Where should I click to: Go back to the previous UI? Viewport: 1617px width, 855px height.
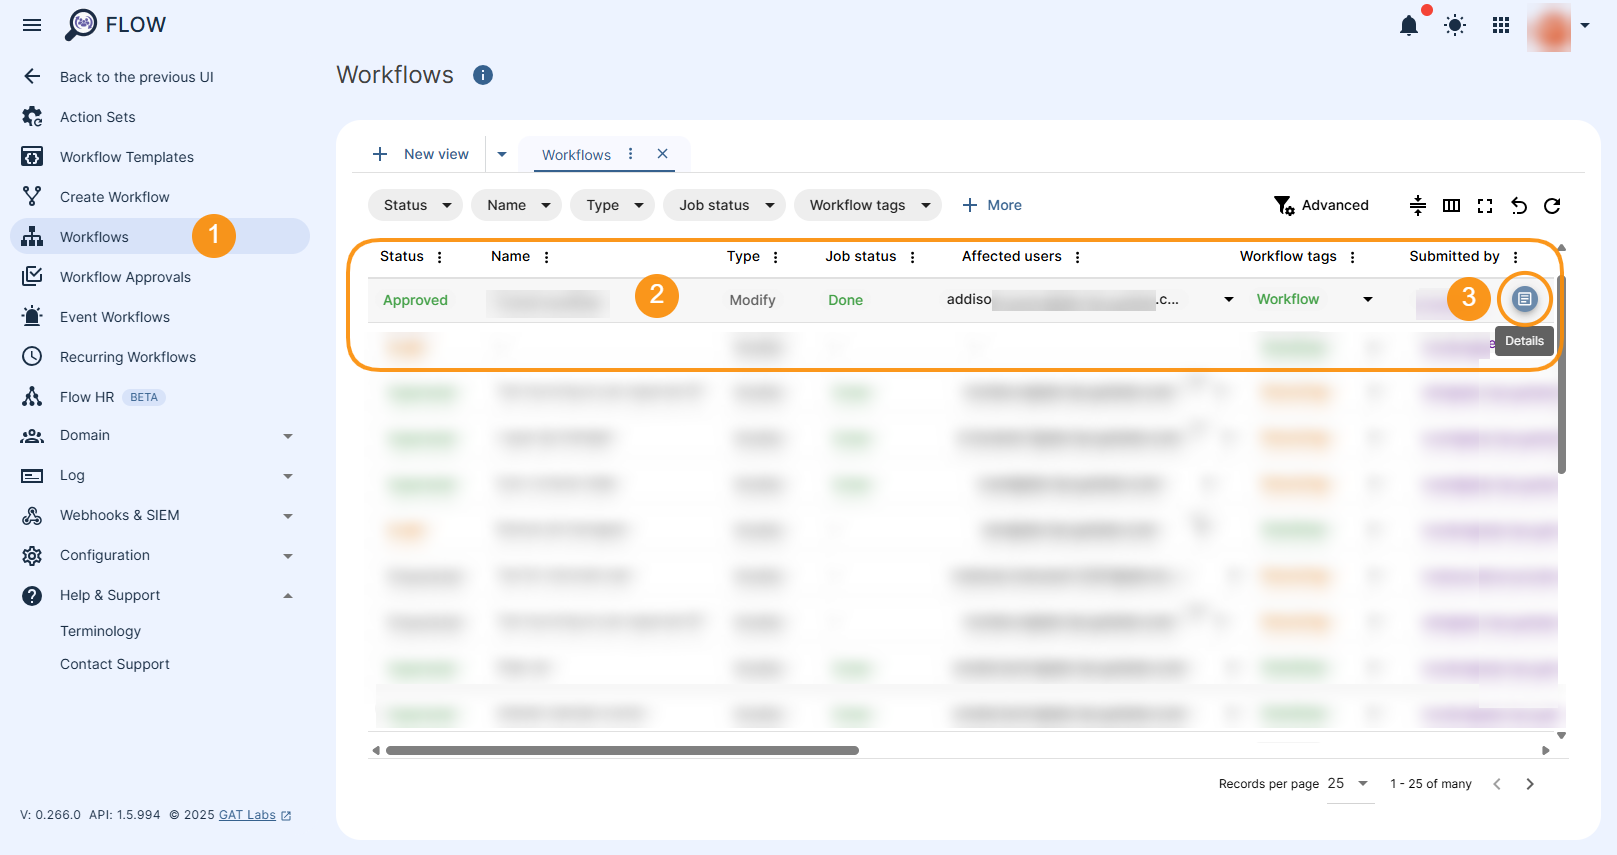tap(137, 77)
